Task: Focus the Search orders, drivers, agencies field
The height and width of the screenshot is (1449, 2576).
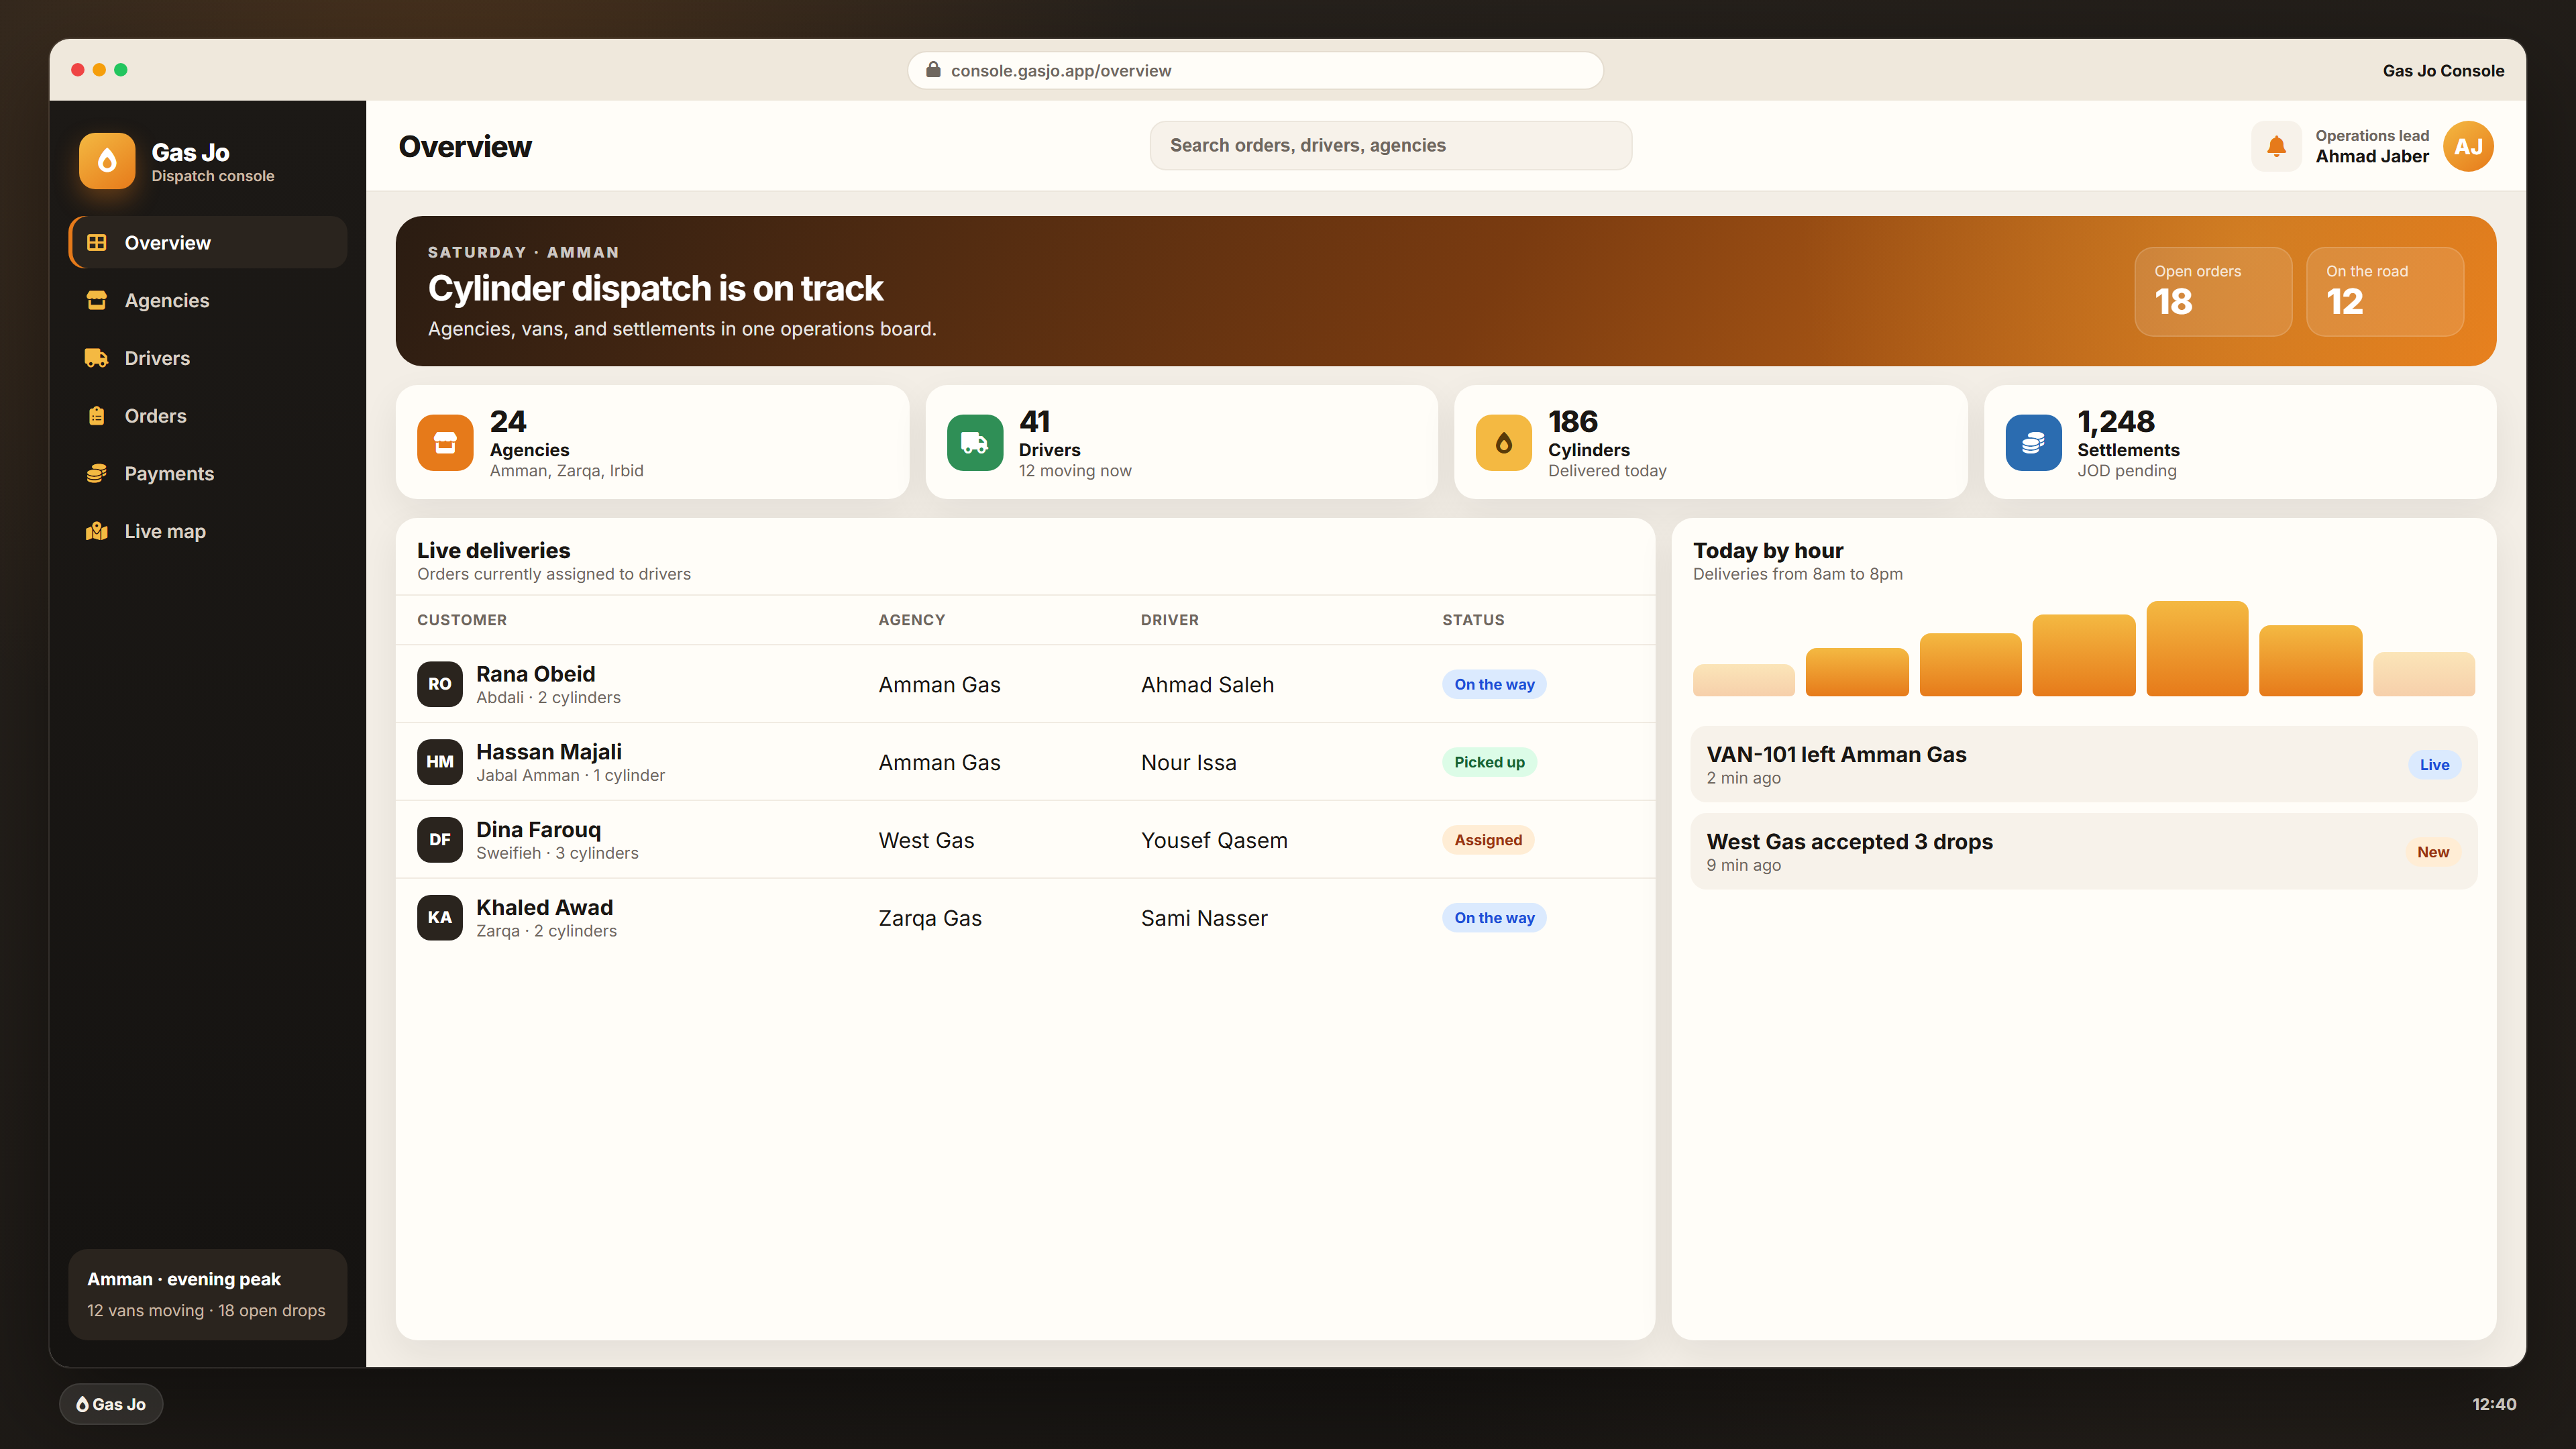Action: click(1390, 146)
